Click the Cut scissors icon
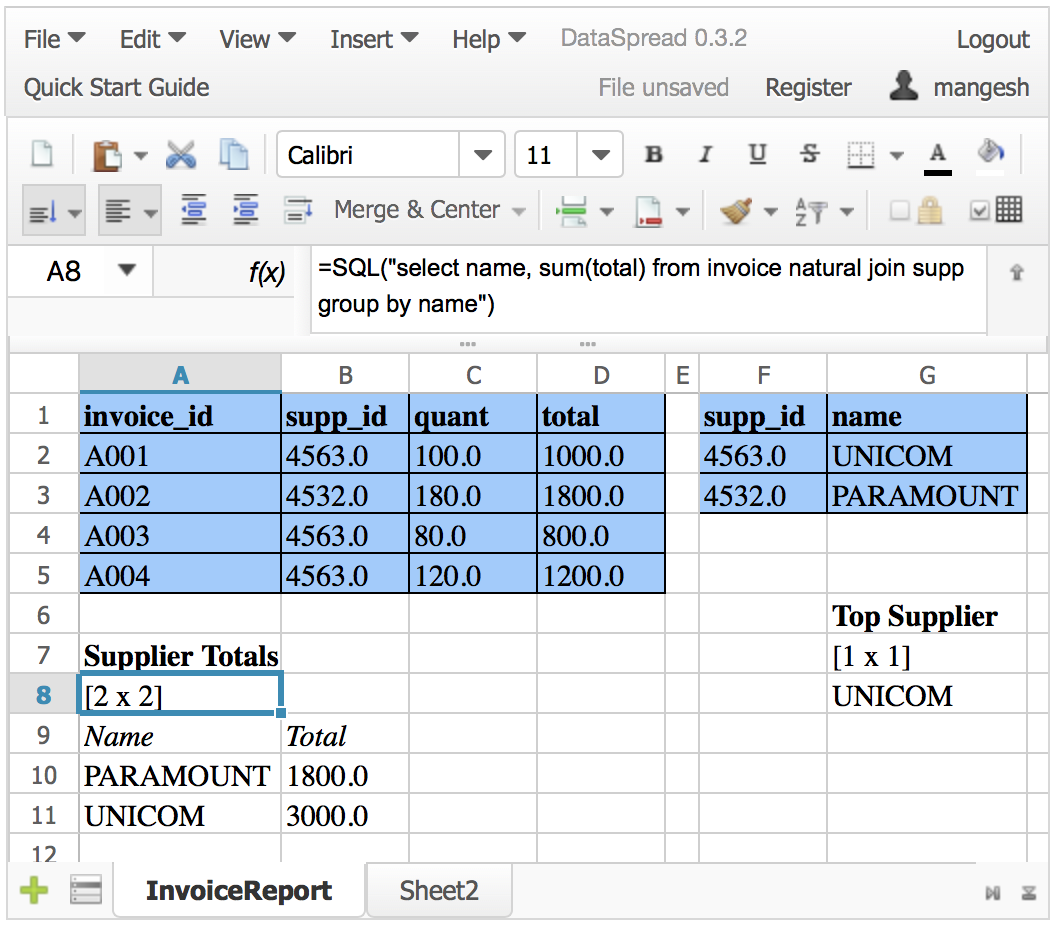This screenshot has height=926, width=1054. click(x=181, y=155)
